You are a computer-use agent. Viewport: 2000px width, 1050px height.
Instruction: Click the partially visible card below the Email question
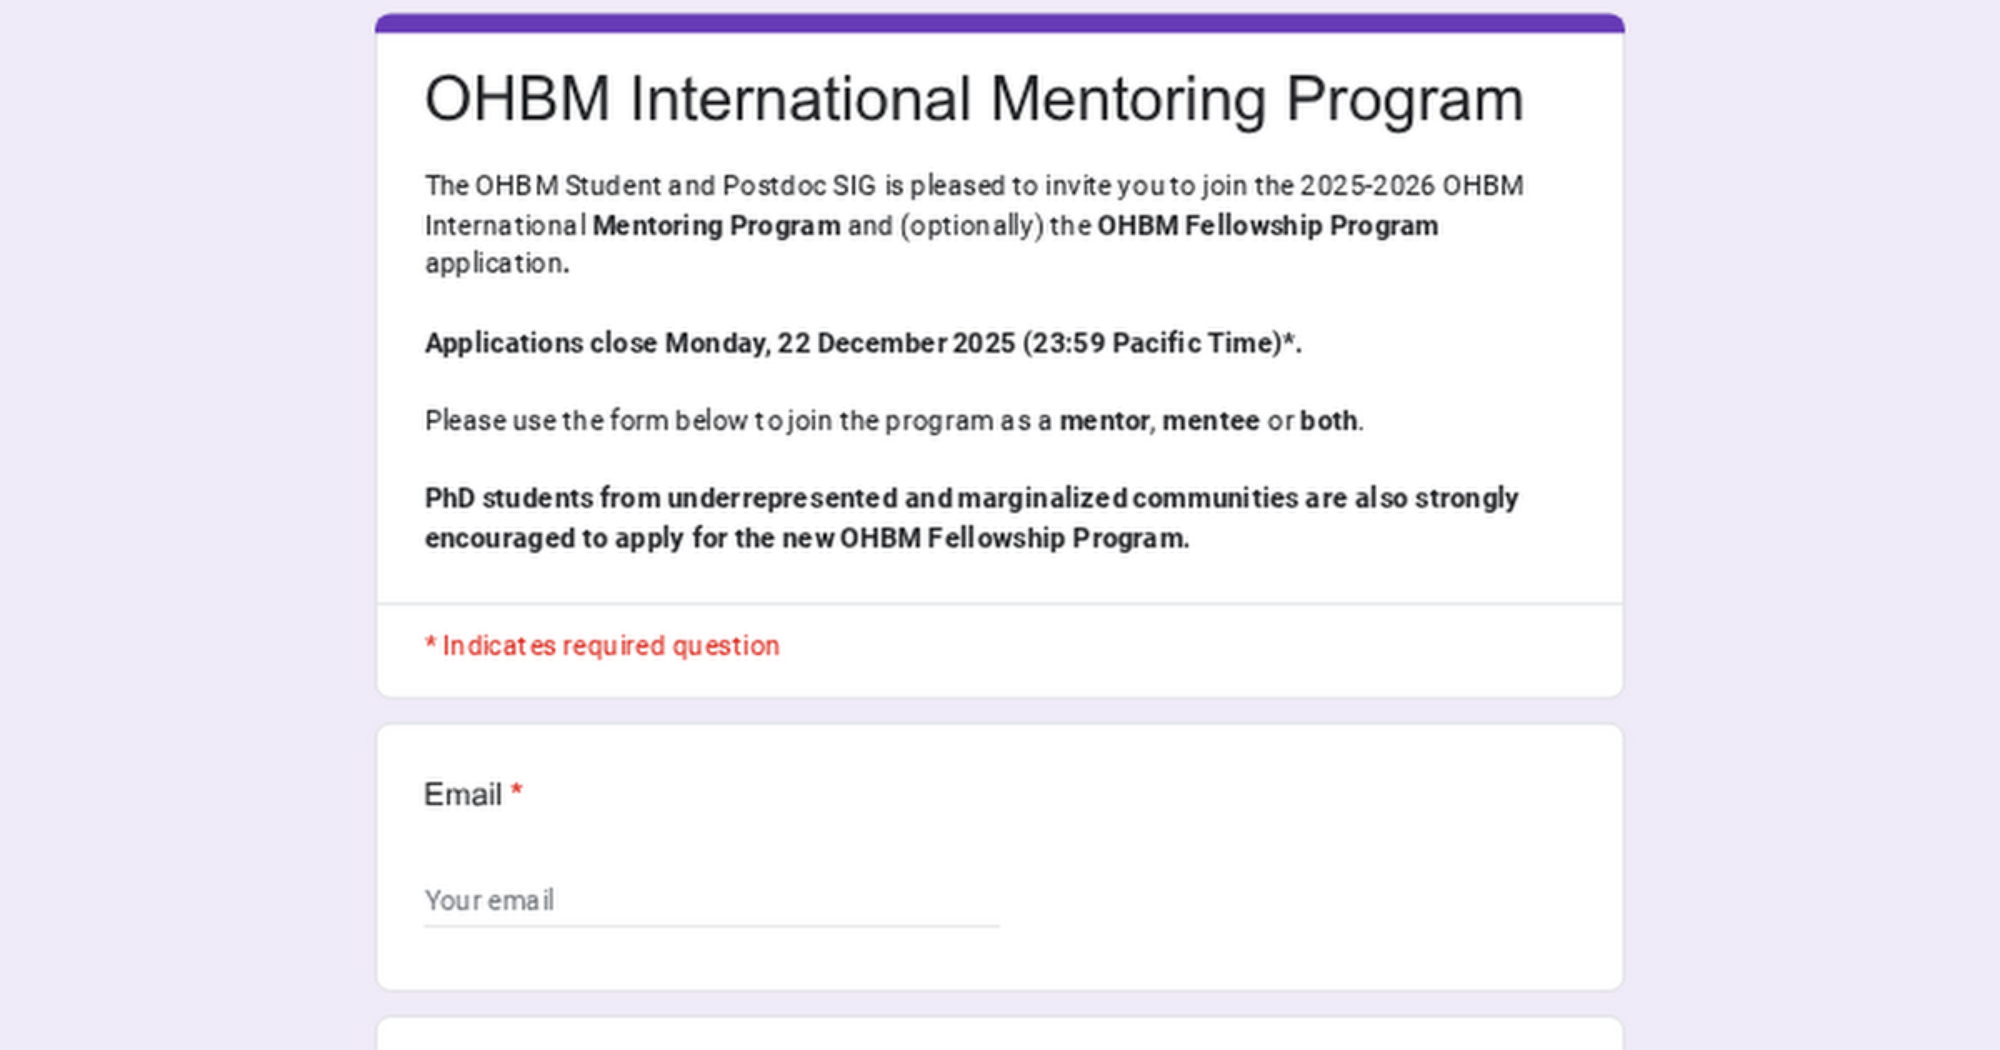point(999,1034)
